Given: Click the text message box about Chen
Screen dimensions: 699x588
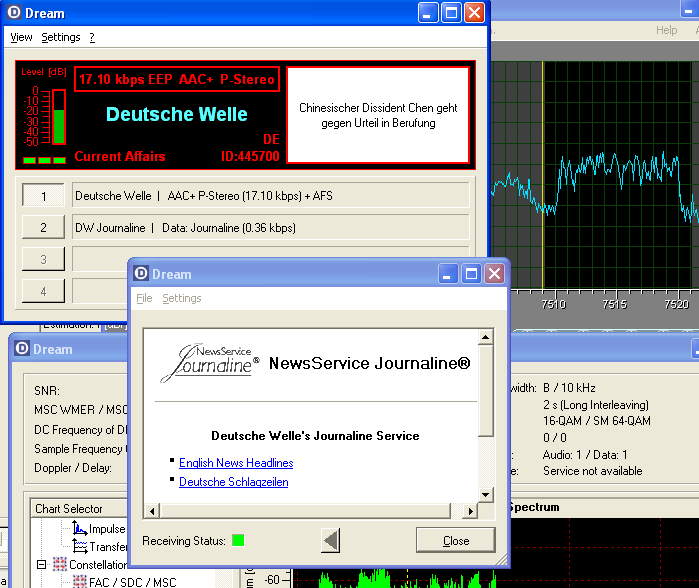Looking at the screenshot, I should click(378, 115).
